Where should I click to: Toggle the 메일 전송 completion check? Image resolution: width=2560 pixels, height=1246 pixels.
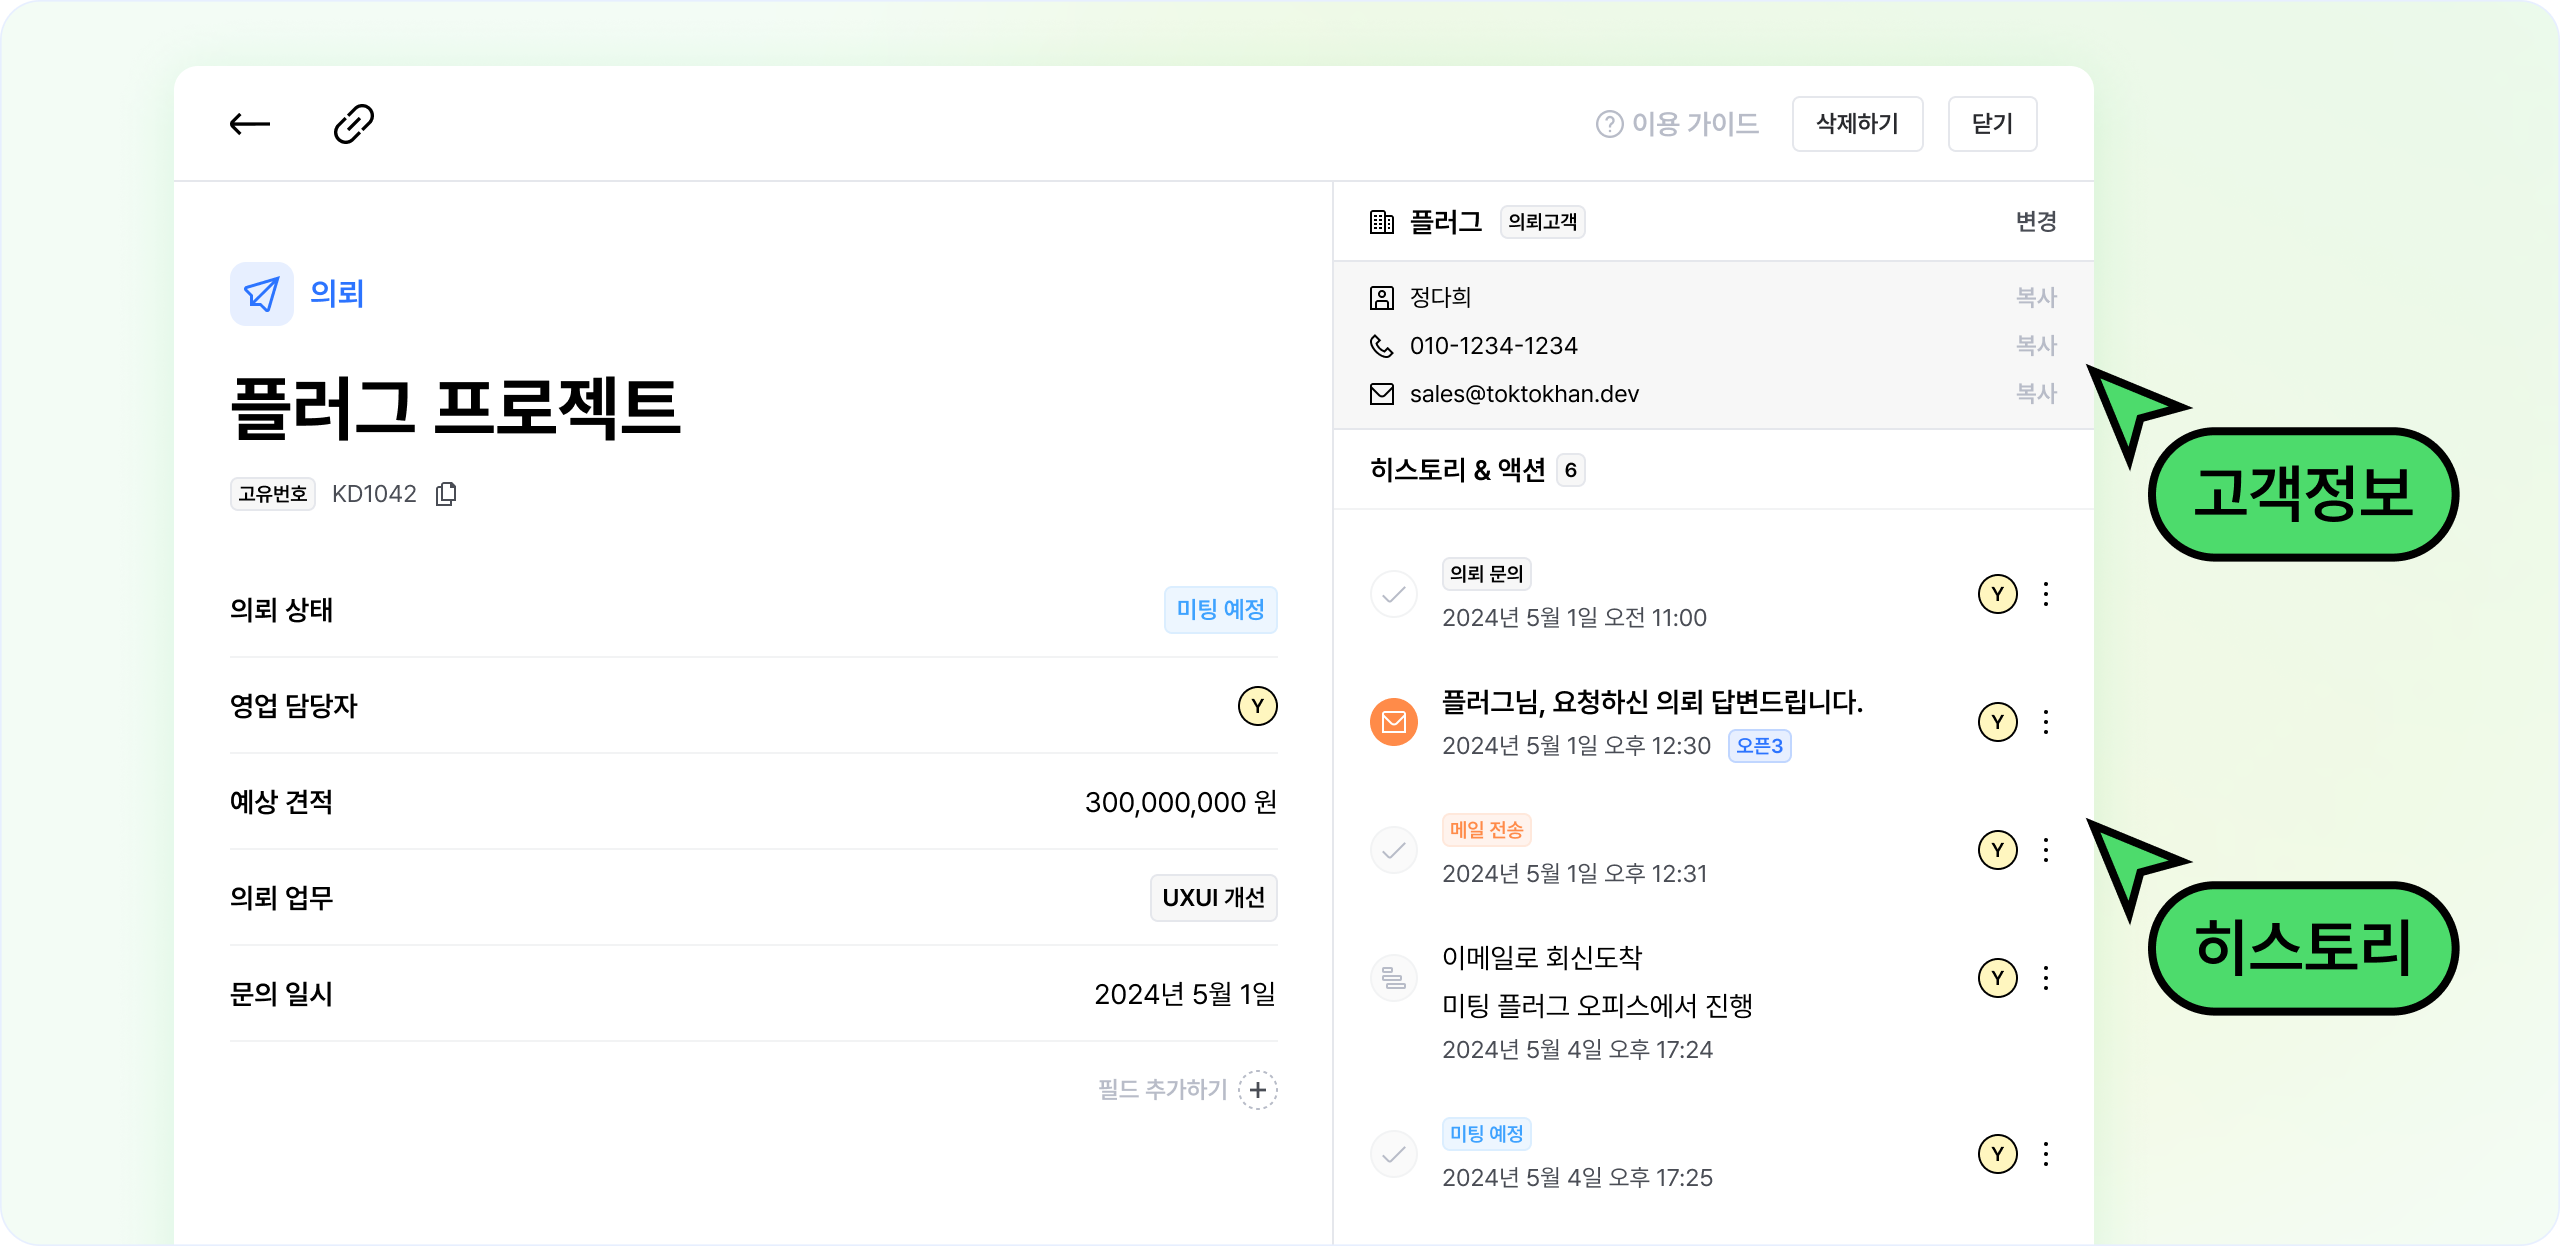[x=1393, y=851]
